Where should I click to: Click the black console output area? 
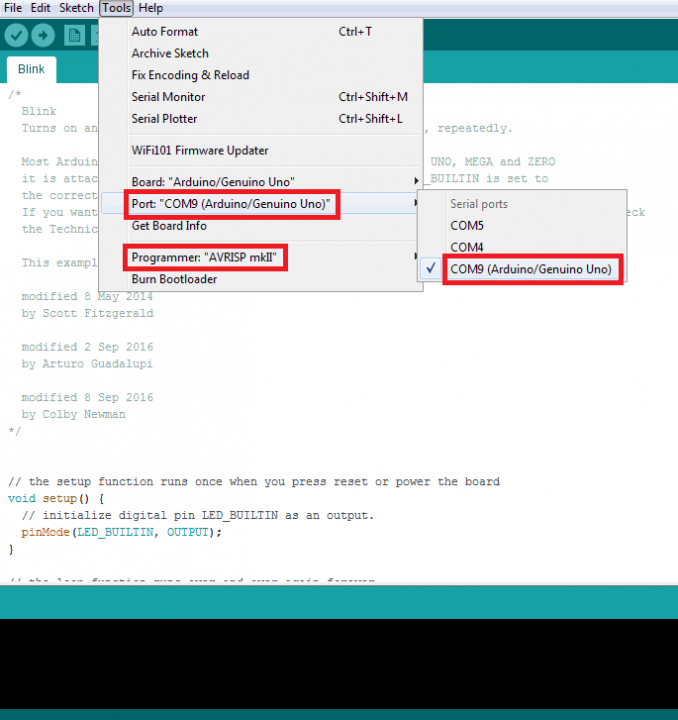[x=339, y=664]
